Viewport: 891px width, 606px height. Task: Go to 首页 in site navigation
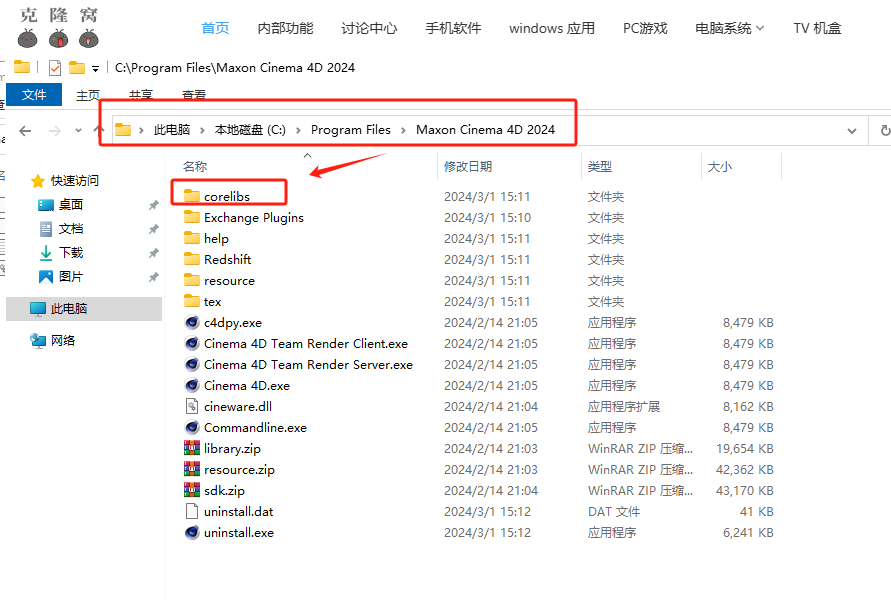[x=215, y=28]
